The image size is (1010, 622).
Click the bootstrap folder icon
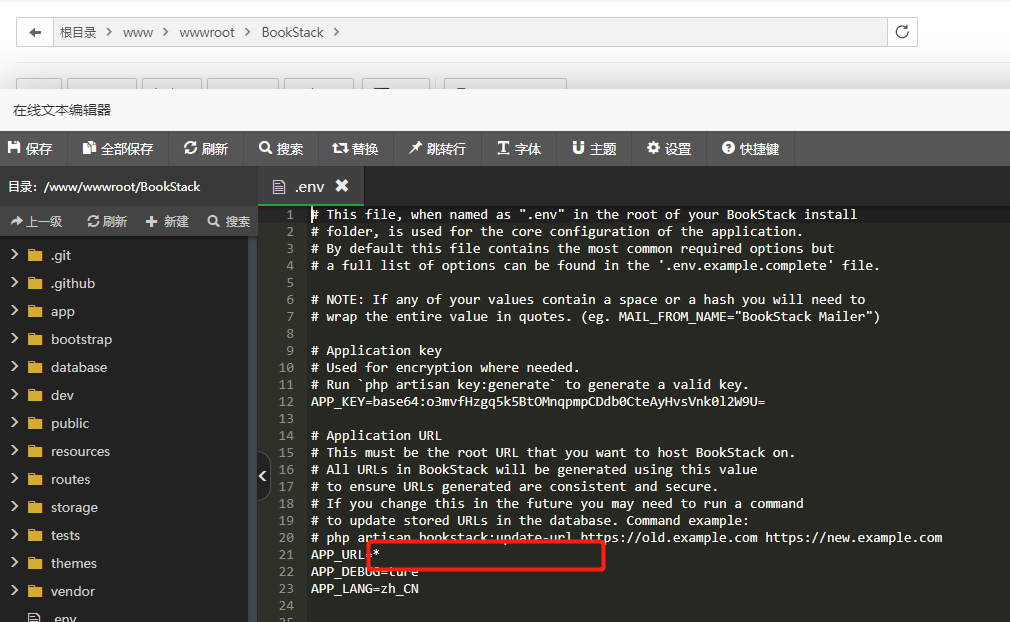[x=35, y=339]
